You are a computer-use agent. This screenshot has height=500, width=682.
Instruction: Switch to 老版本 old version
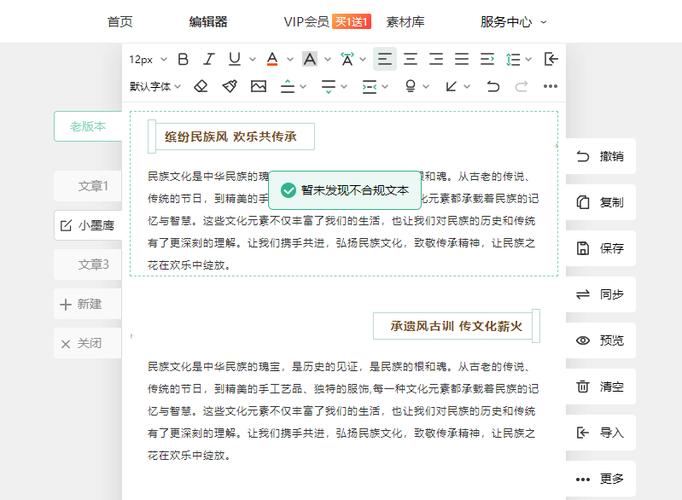88,126
